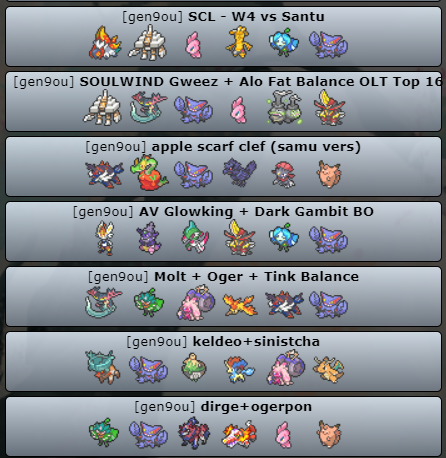This screenshot has height=458, width=446.
Task: Click Skeledirge icon in dirge+ogerpon team
Action: point(239,433)
